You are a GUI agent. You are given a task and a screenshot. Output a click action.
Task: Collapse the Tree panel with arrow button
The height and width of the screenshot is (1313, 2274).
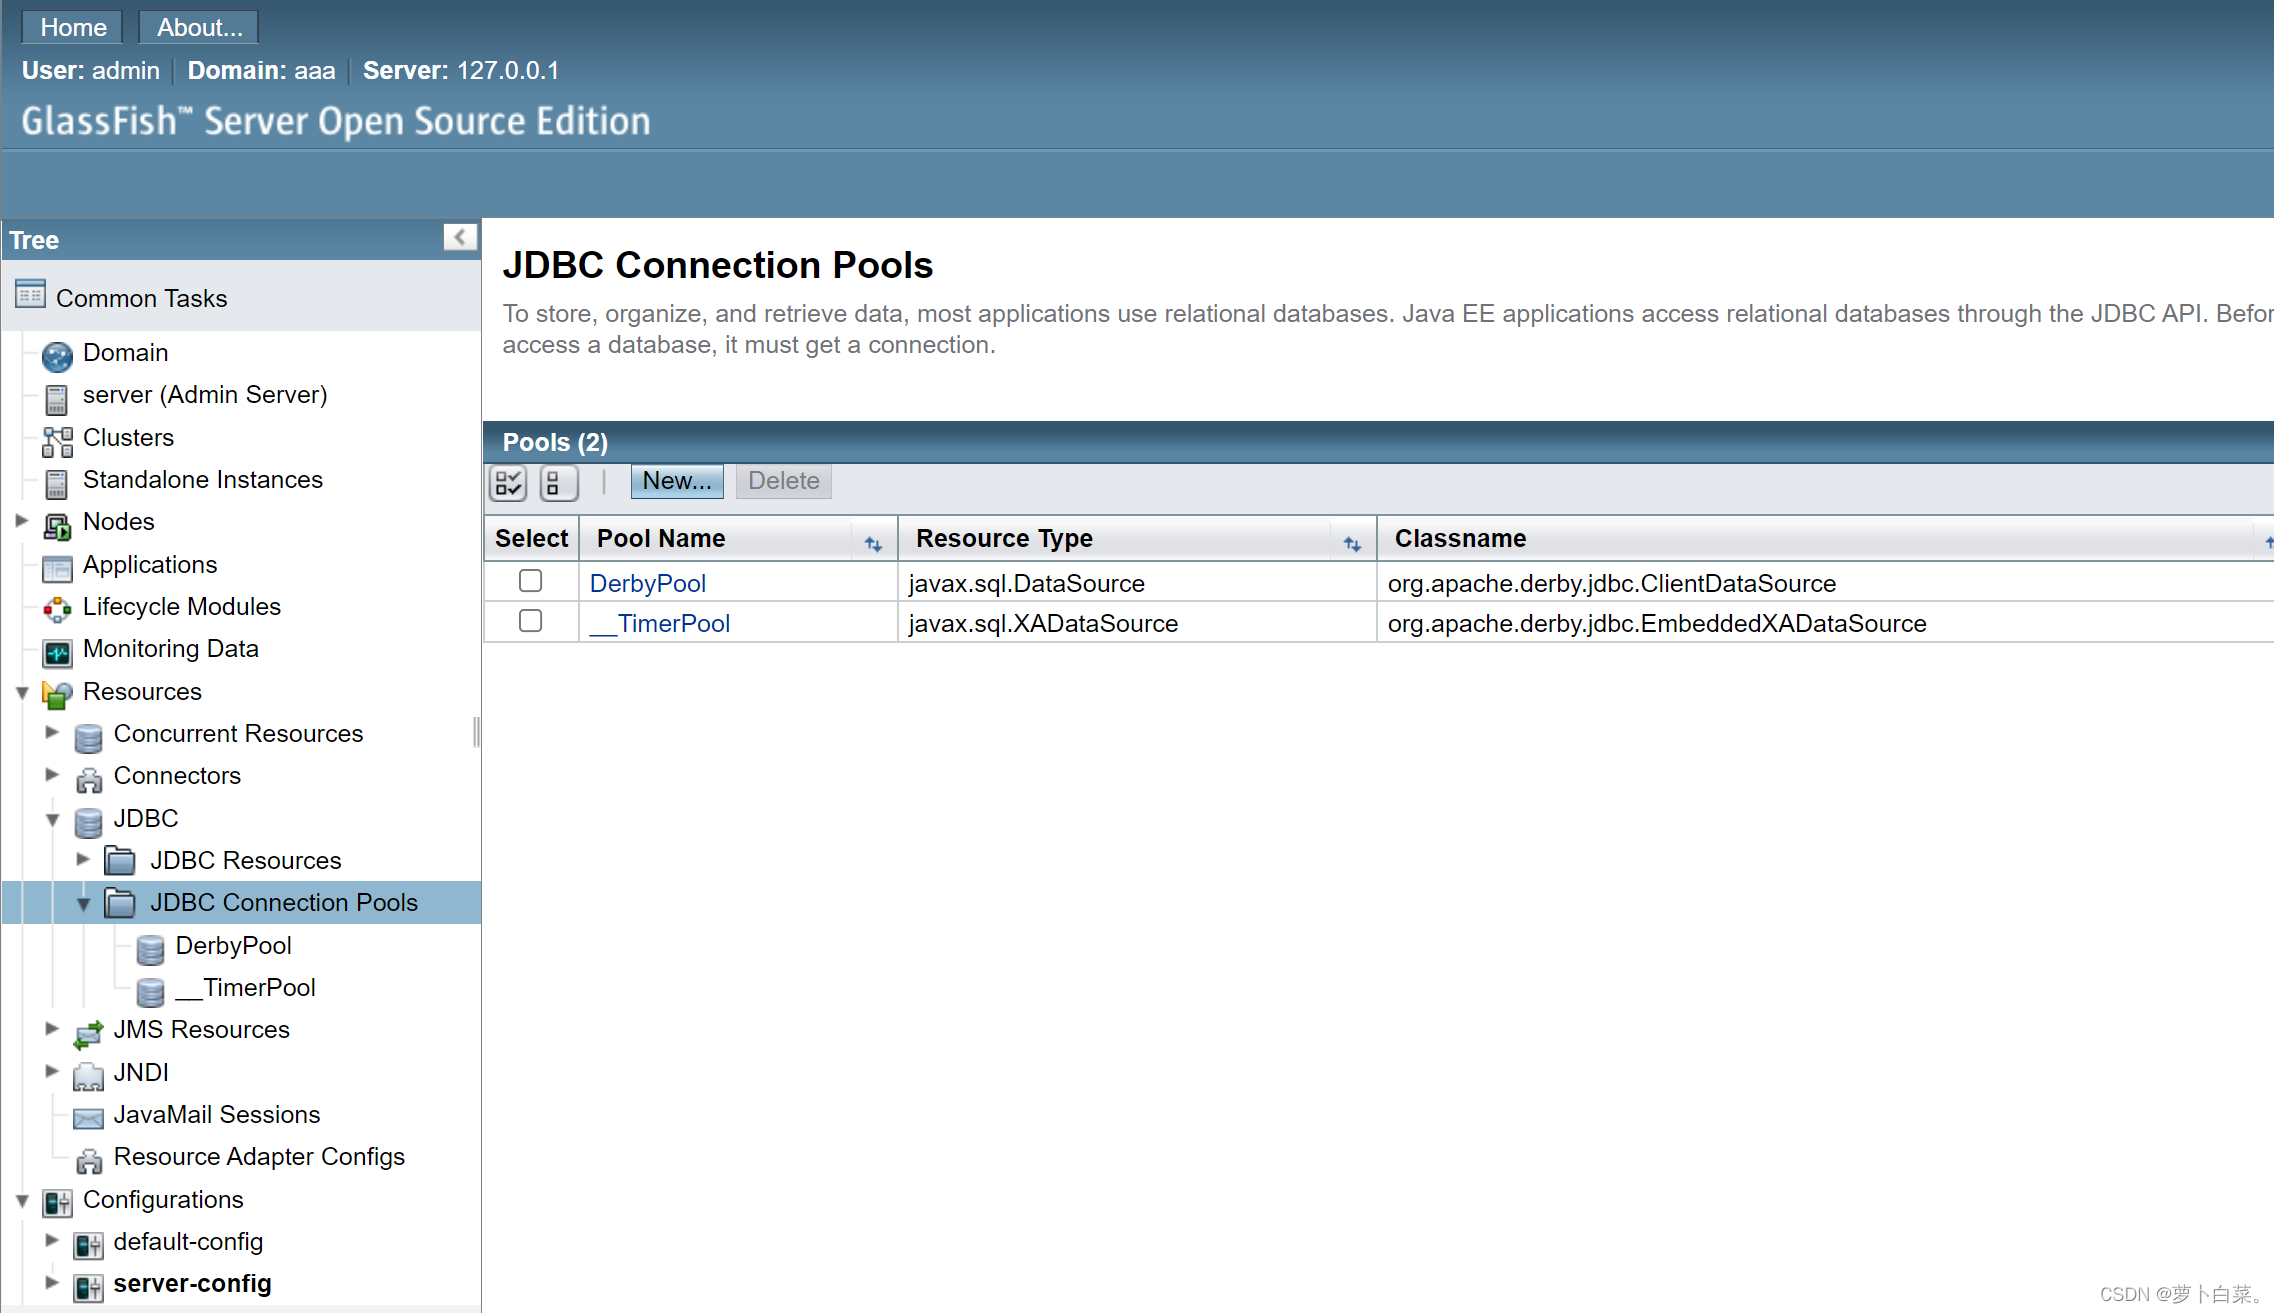tap(460, 237)
